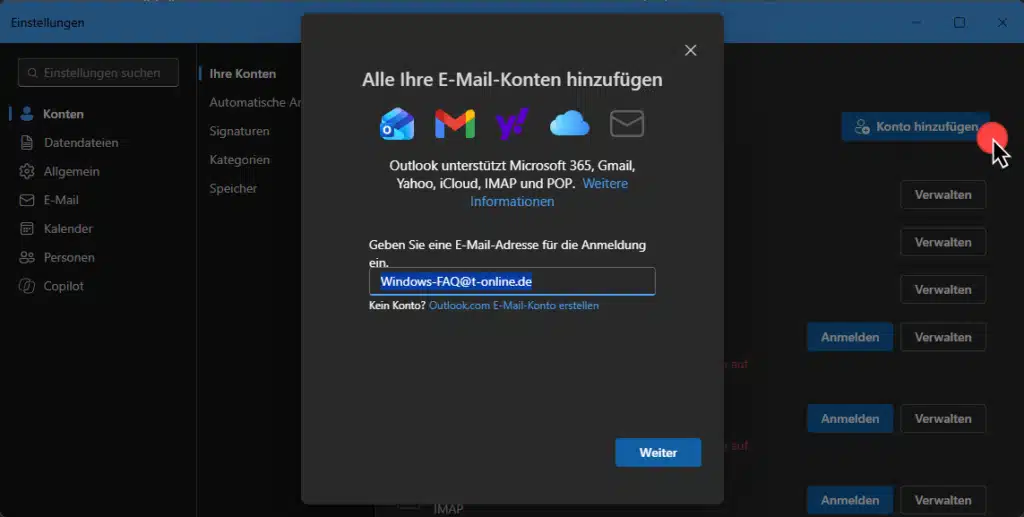
Task: Click the Gmail provider icon
Action: click(x=455, y=124)
